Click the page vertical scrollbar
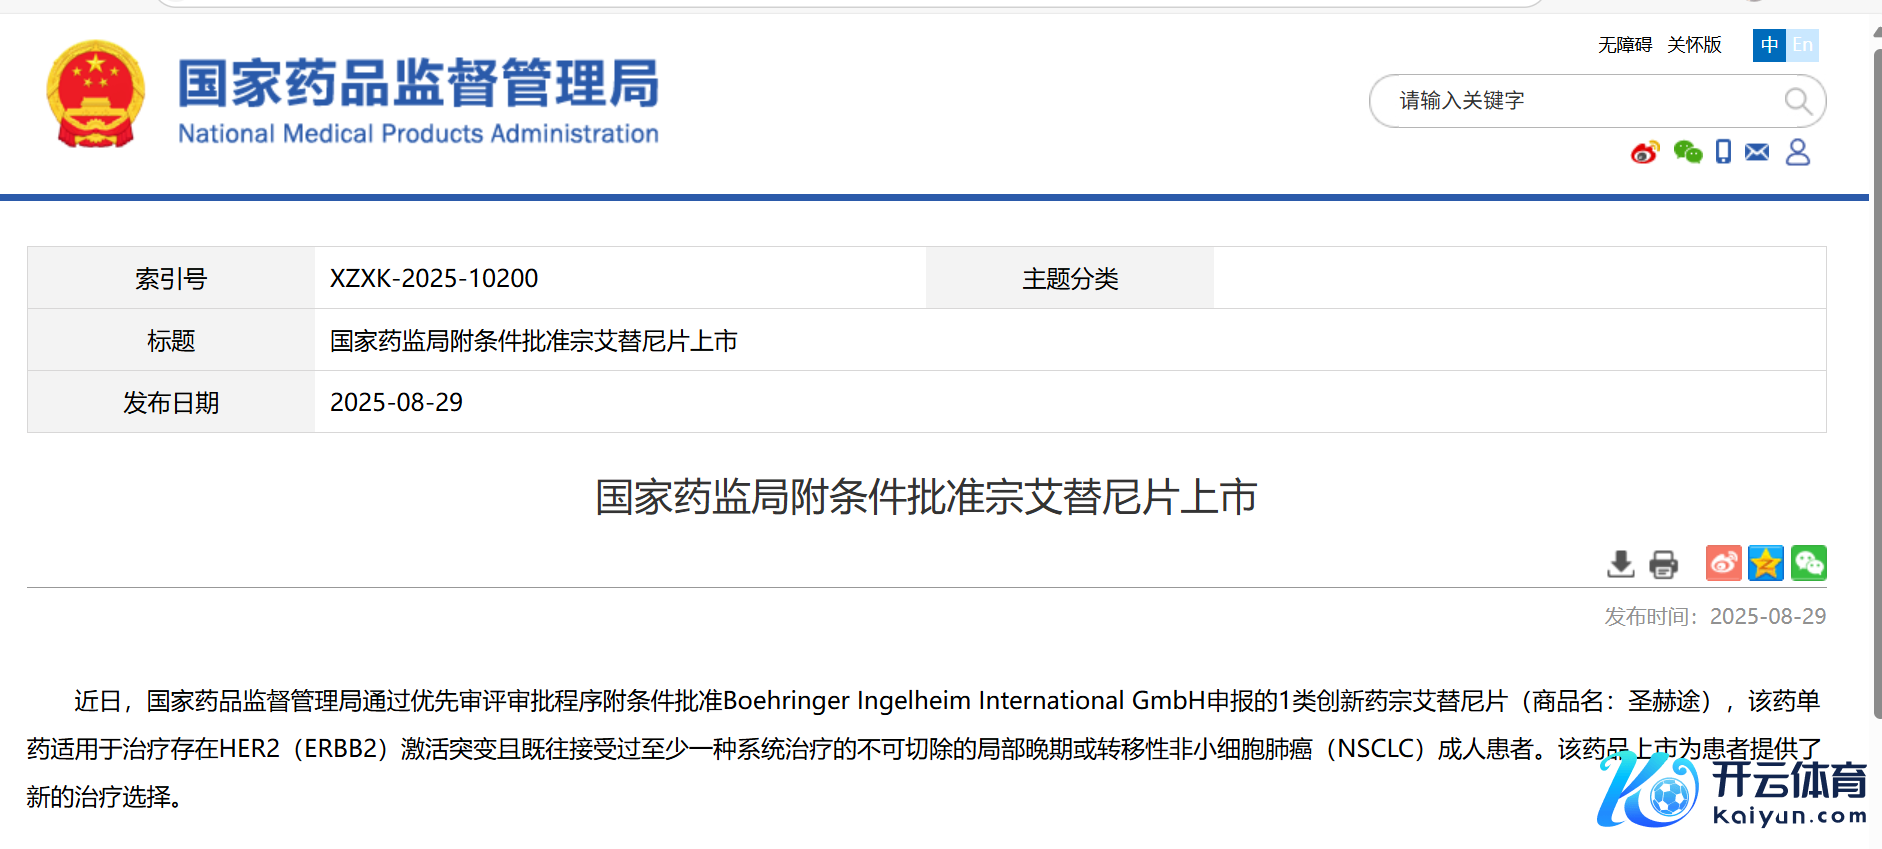Screen dimensions: 1882x849 pyautogui.click(x=1876, y=380)
